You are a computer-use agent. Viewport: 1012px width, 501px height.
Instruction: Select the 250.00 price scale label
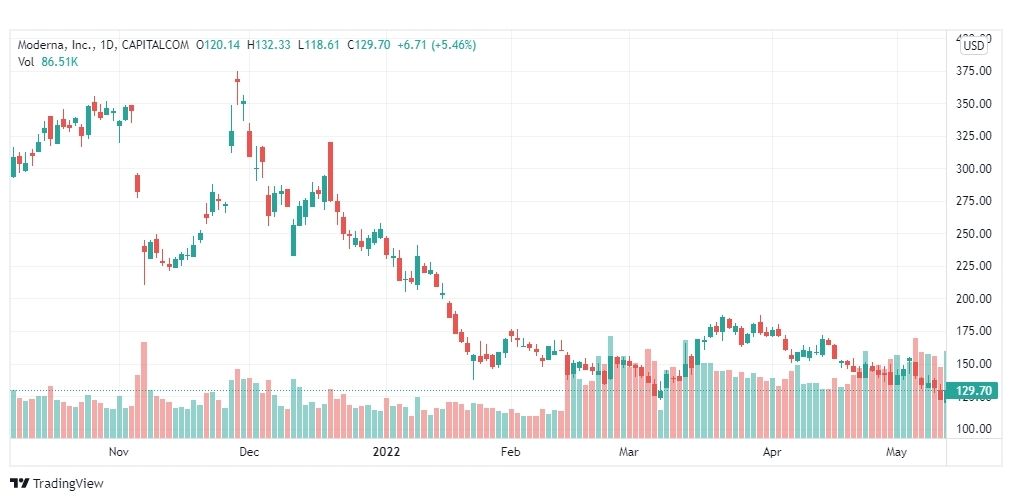pyautogui.click(x=973, y=234)
